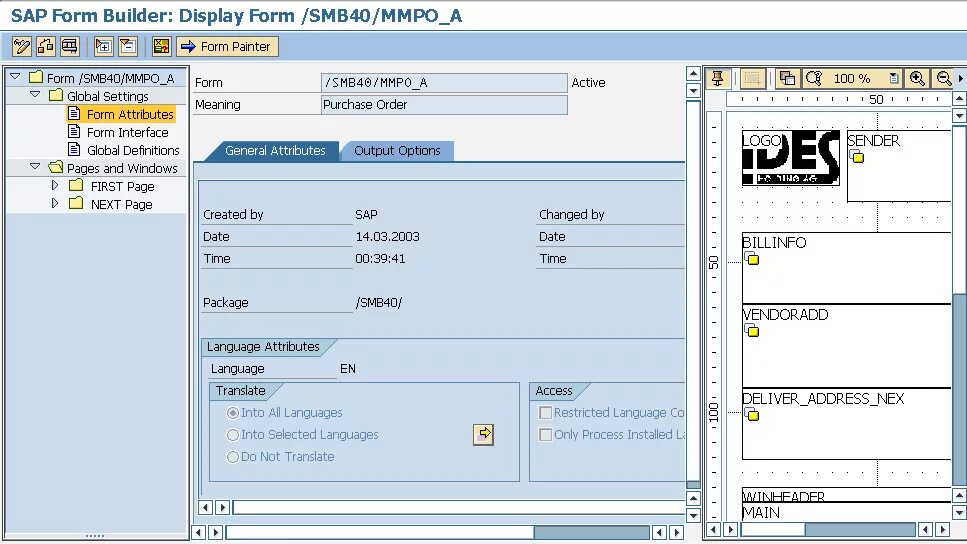Click the left arrow of the inner attributes scrollbar
Image resolution: width=967 pixels, height=544 pixels.
point(205,508)
